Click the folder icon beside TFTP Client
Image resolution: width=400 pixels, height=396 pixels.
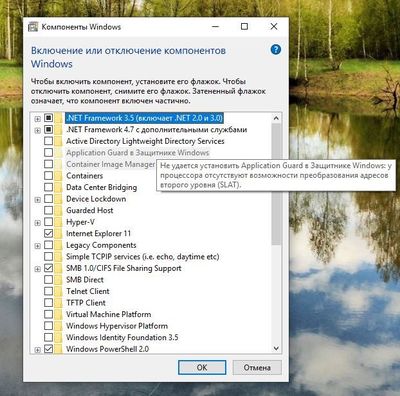coord(59,303)
